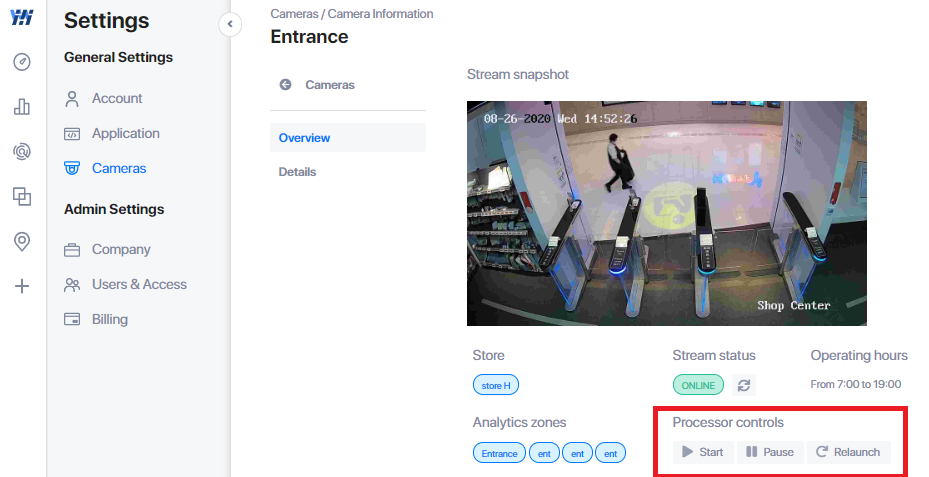Switch to the Overview tab

(x=348, y=137)
